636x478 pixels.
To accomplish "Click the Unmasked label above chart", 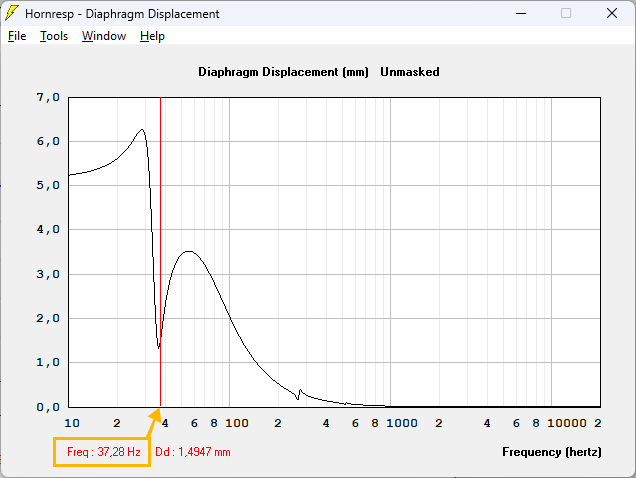I will pos(410,72).
